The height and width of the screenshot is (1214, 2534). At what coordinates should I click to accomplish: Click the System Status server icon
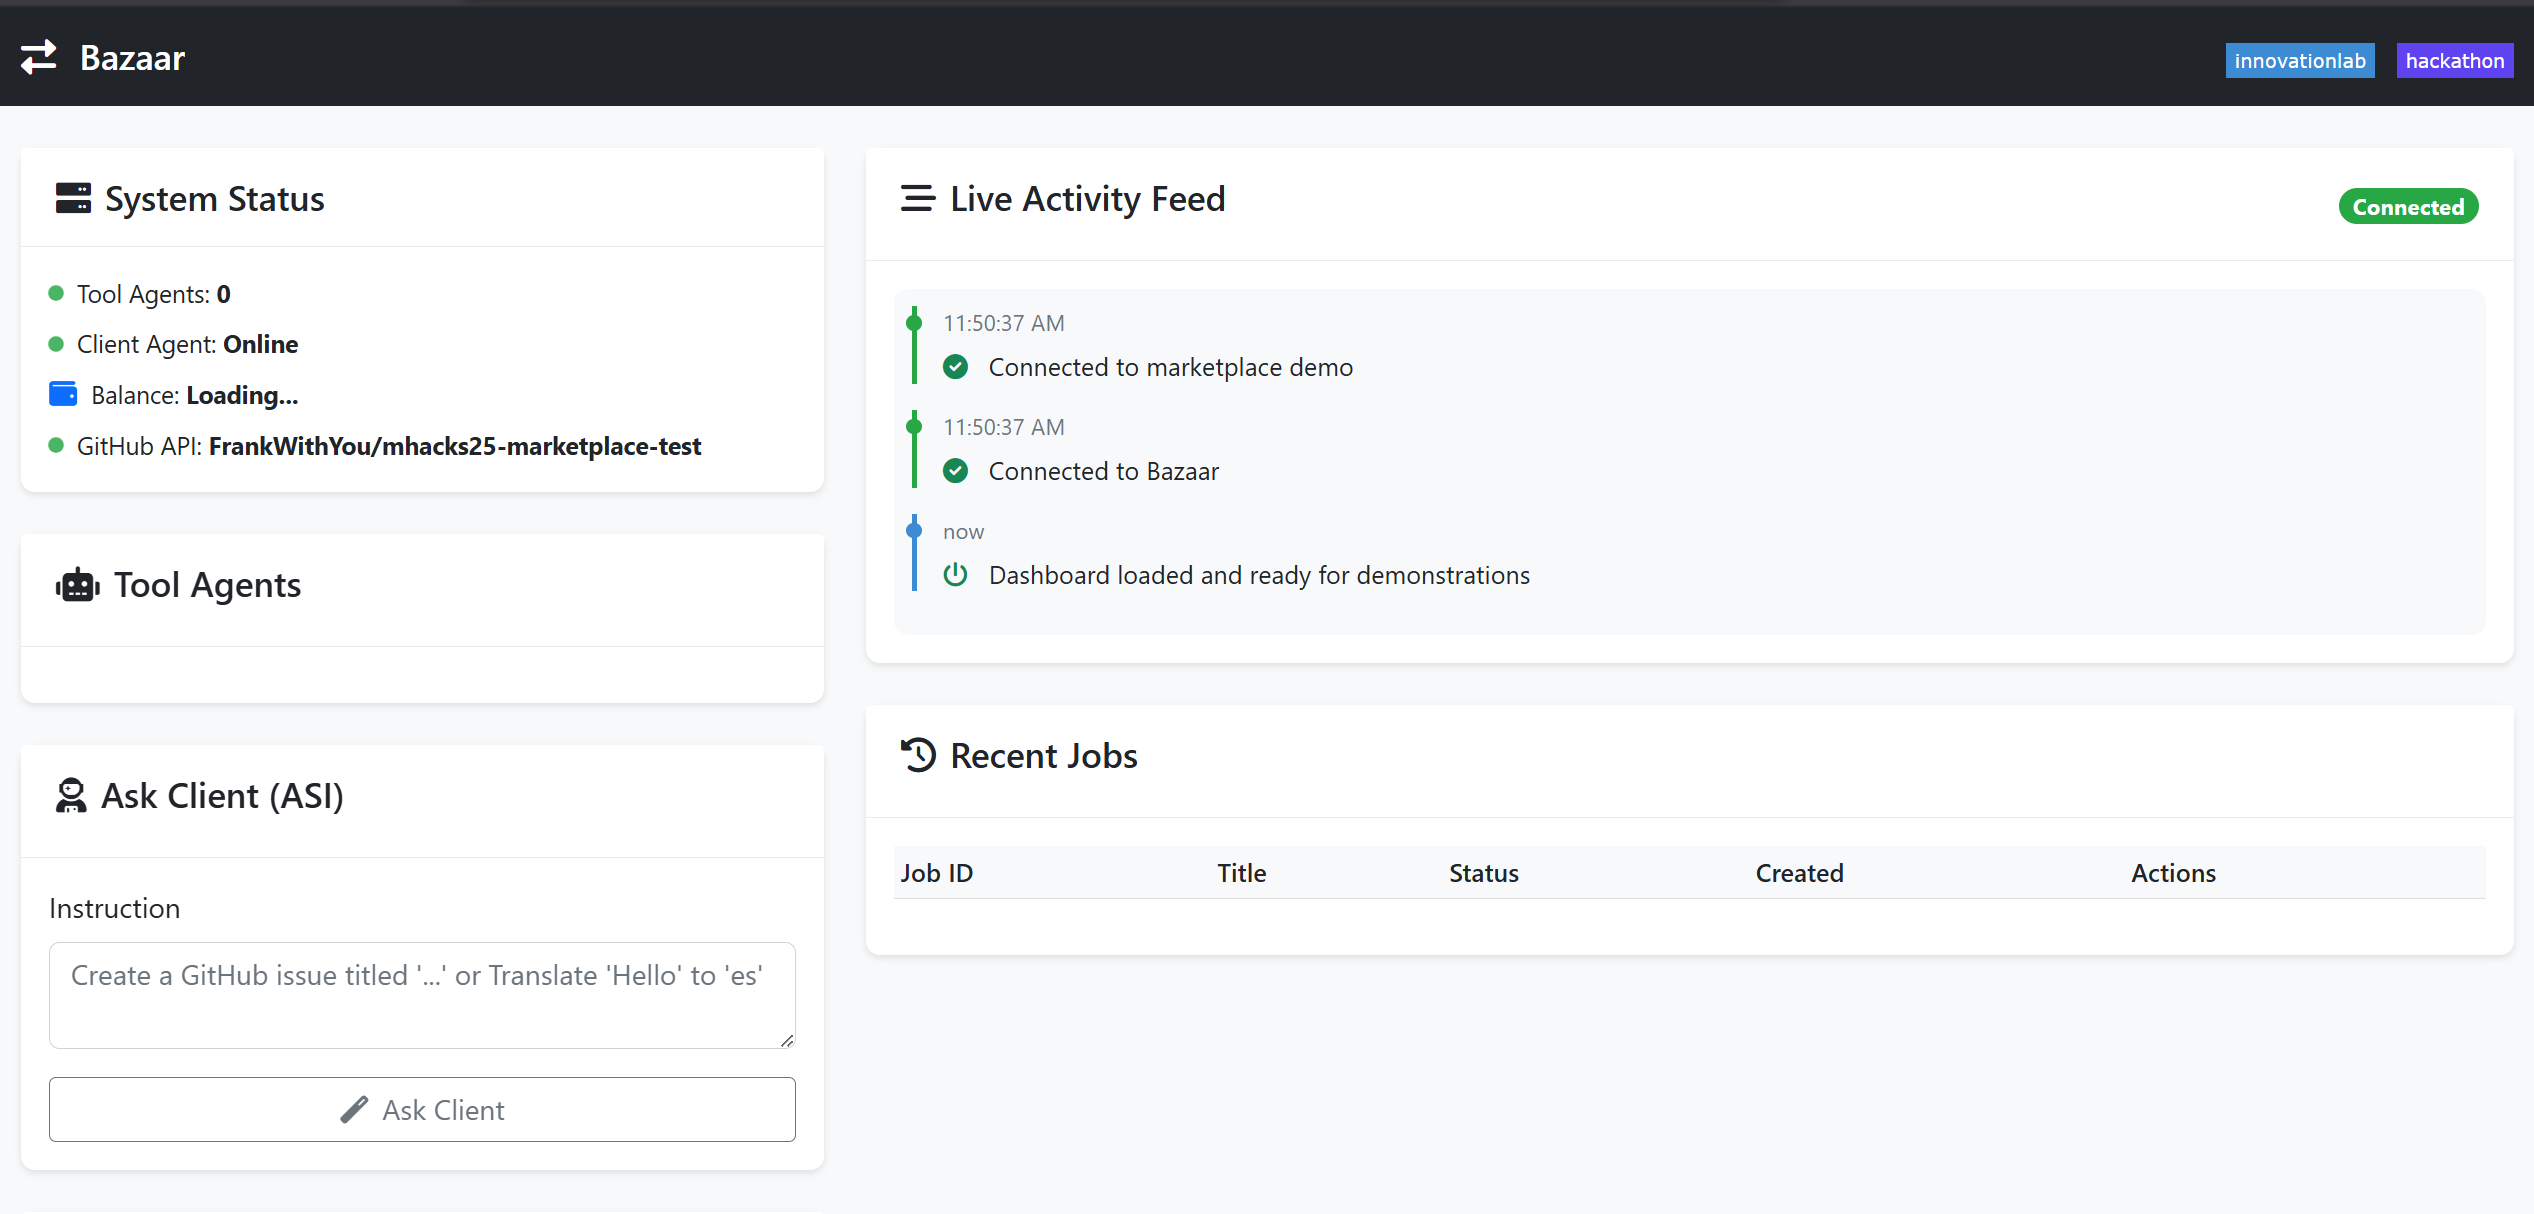(x=73, y=198)
